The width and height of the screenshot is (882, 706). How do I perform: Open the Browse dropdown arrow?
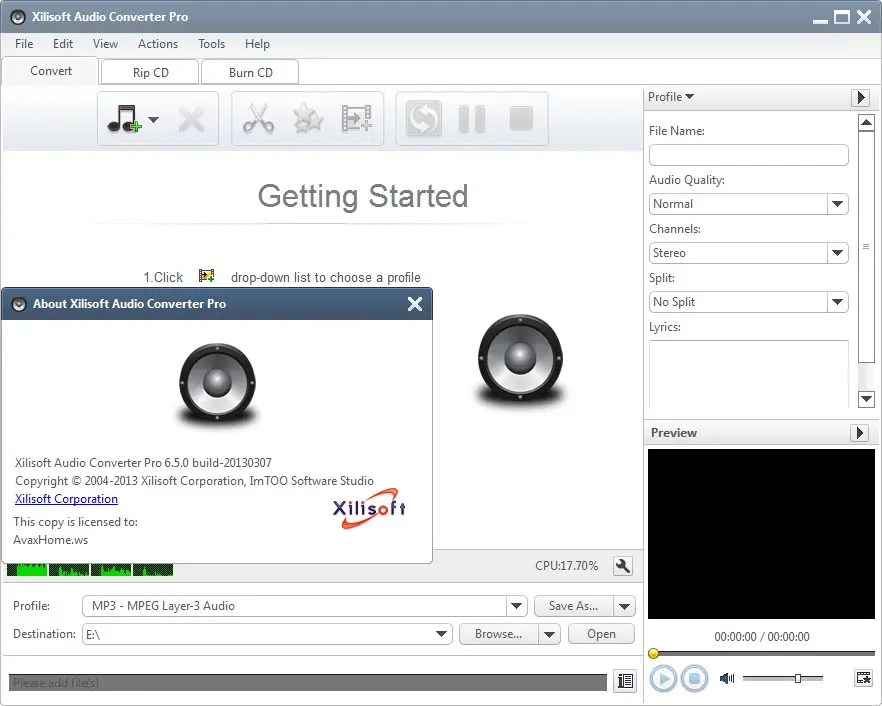(549, 635)
